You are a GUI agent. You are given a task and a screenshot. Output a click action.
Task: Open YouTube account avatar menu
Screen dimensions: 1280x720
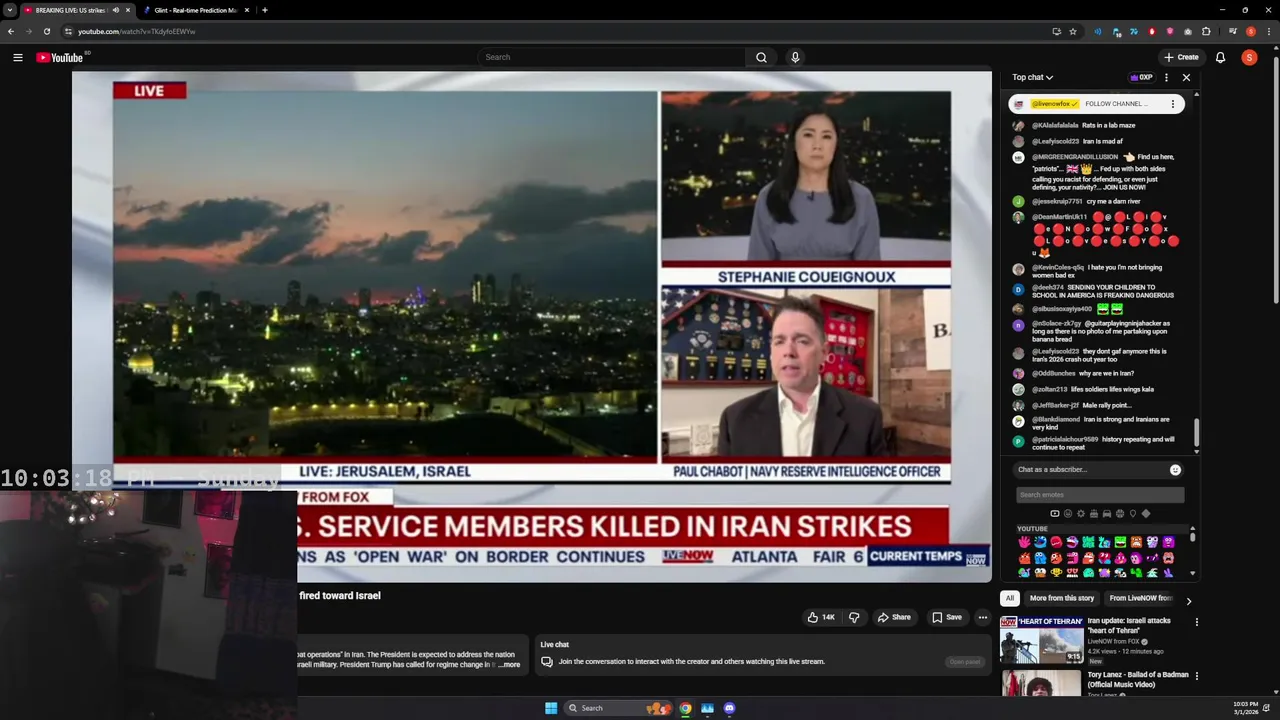1249,57
